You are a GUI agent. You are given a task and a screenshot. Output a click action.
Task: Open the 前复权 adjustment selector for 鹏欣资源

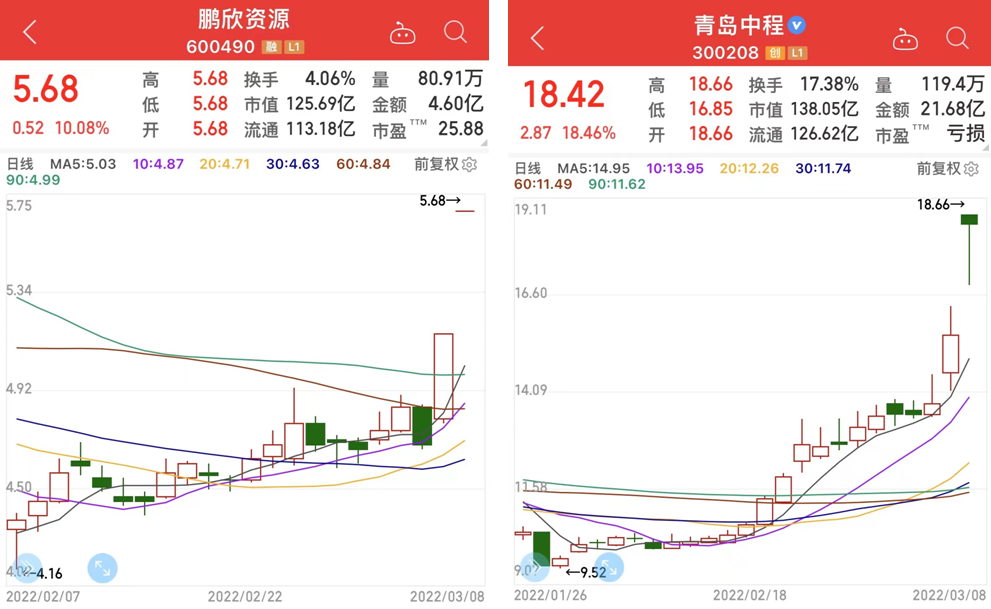[436, 164]
